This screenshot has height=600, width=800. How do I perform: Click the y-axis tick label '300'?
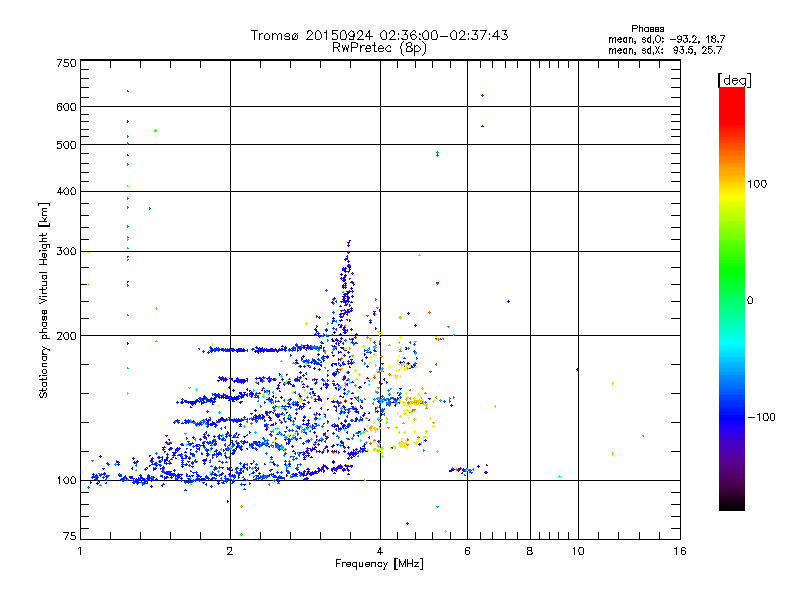point(66,252)
